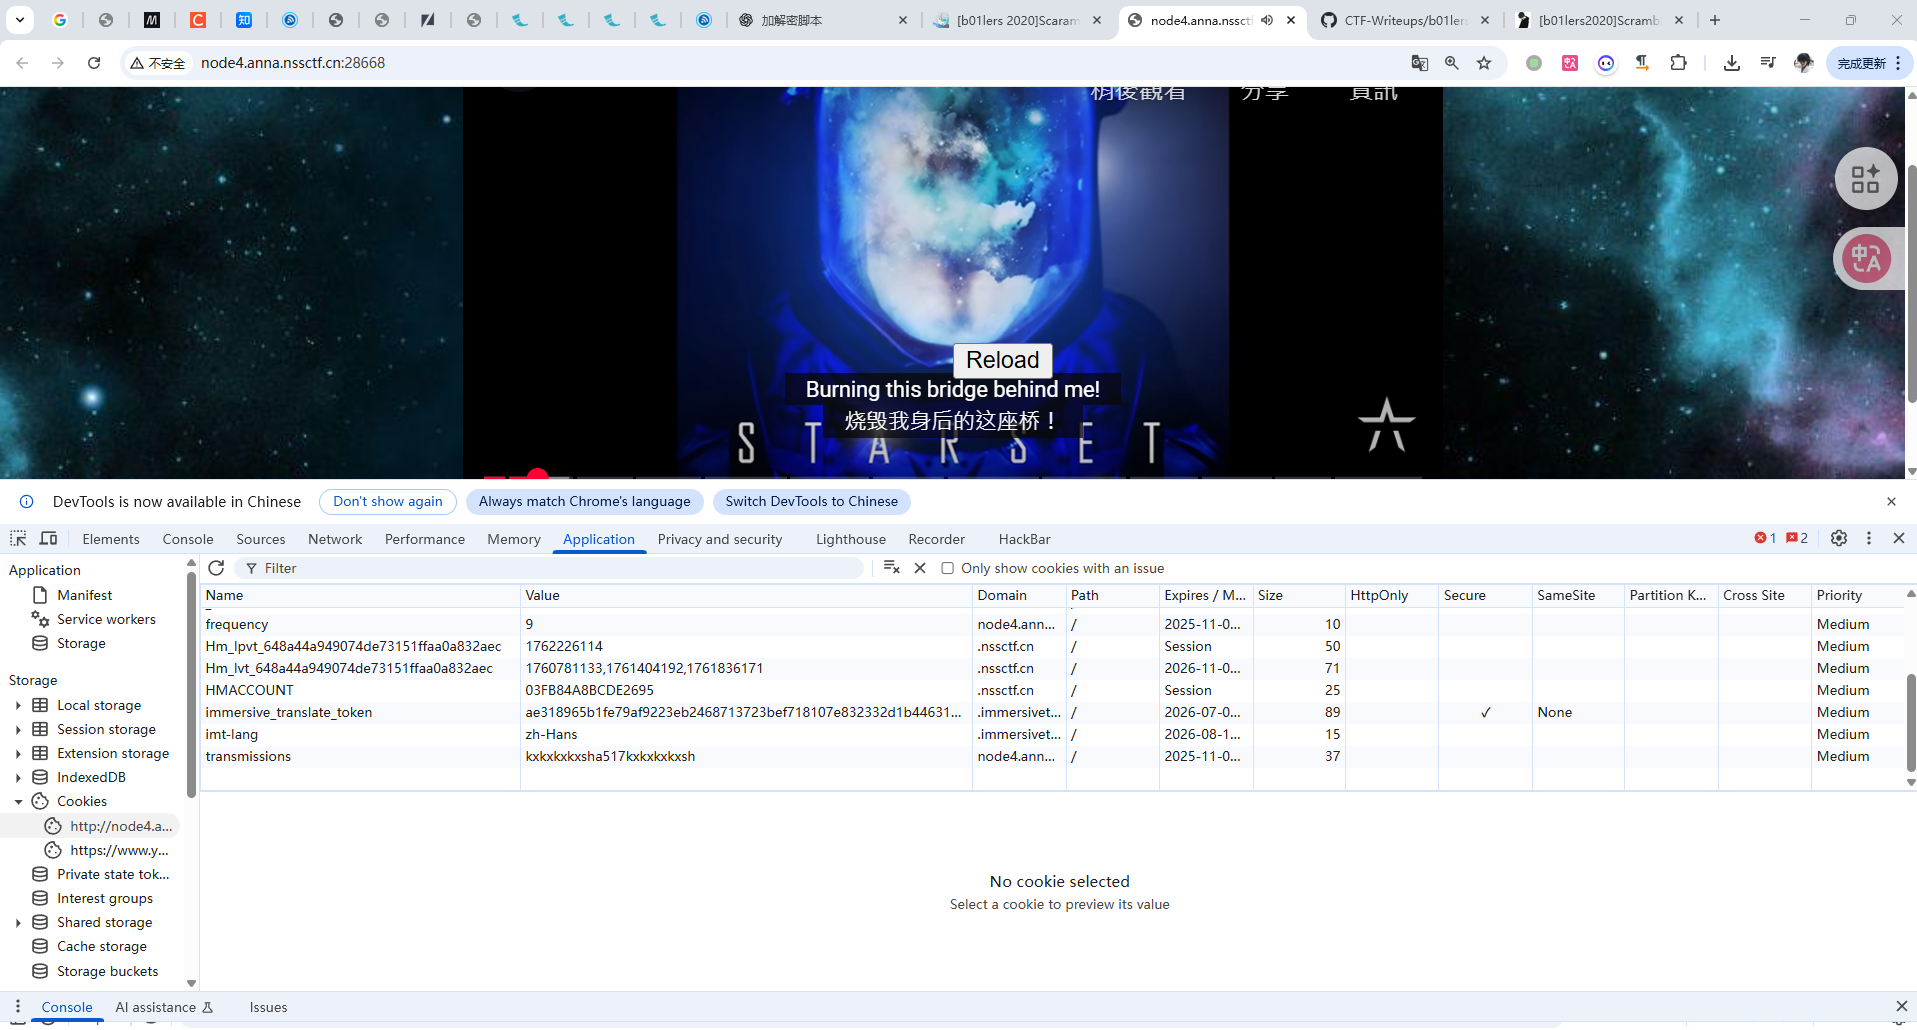
Task: Open the Lighthouse tab
Action: pos(851,539)
